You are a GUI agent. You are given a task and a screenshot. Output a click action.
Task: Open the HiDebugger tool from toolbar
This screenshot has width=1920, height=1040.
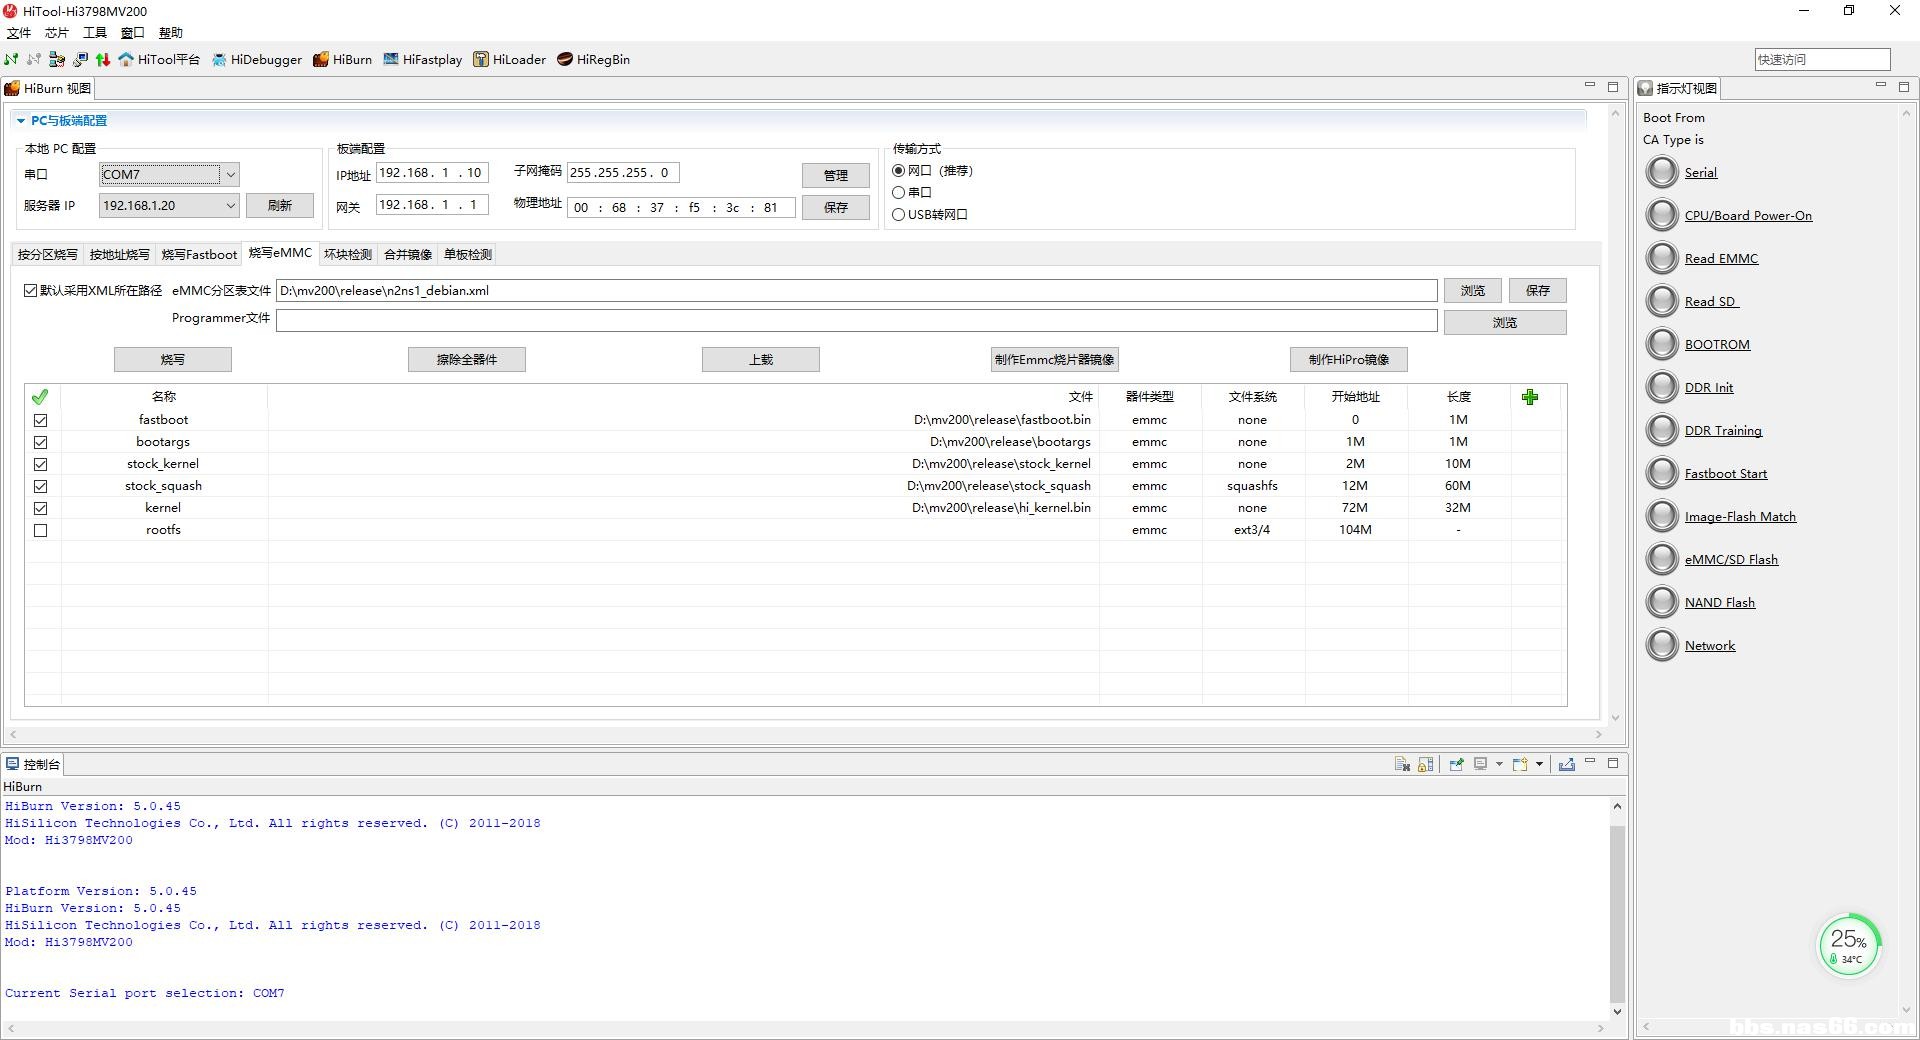256,60
